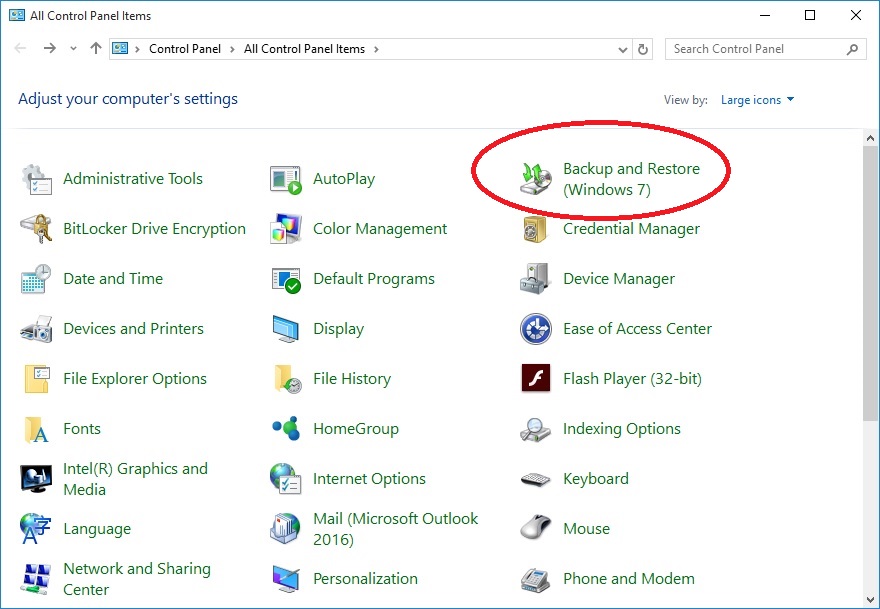
Task: Click the vertical scrollbar thumb
Action: coord(871,282)
